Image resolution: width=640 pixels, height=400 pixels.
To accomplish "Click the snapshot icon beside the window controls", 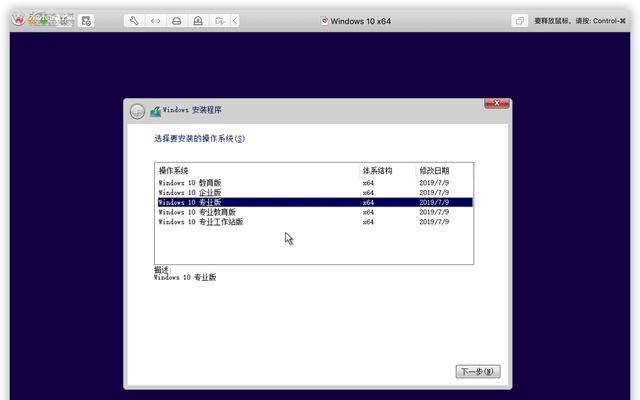I will [86, 21].
